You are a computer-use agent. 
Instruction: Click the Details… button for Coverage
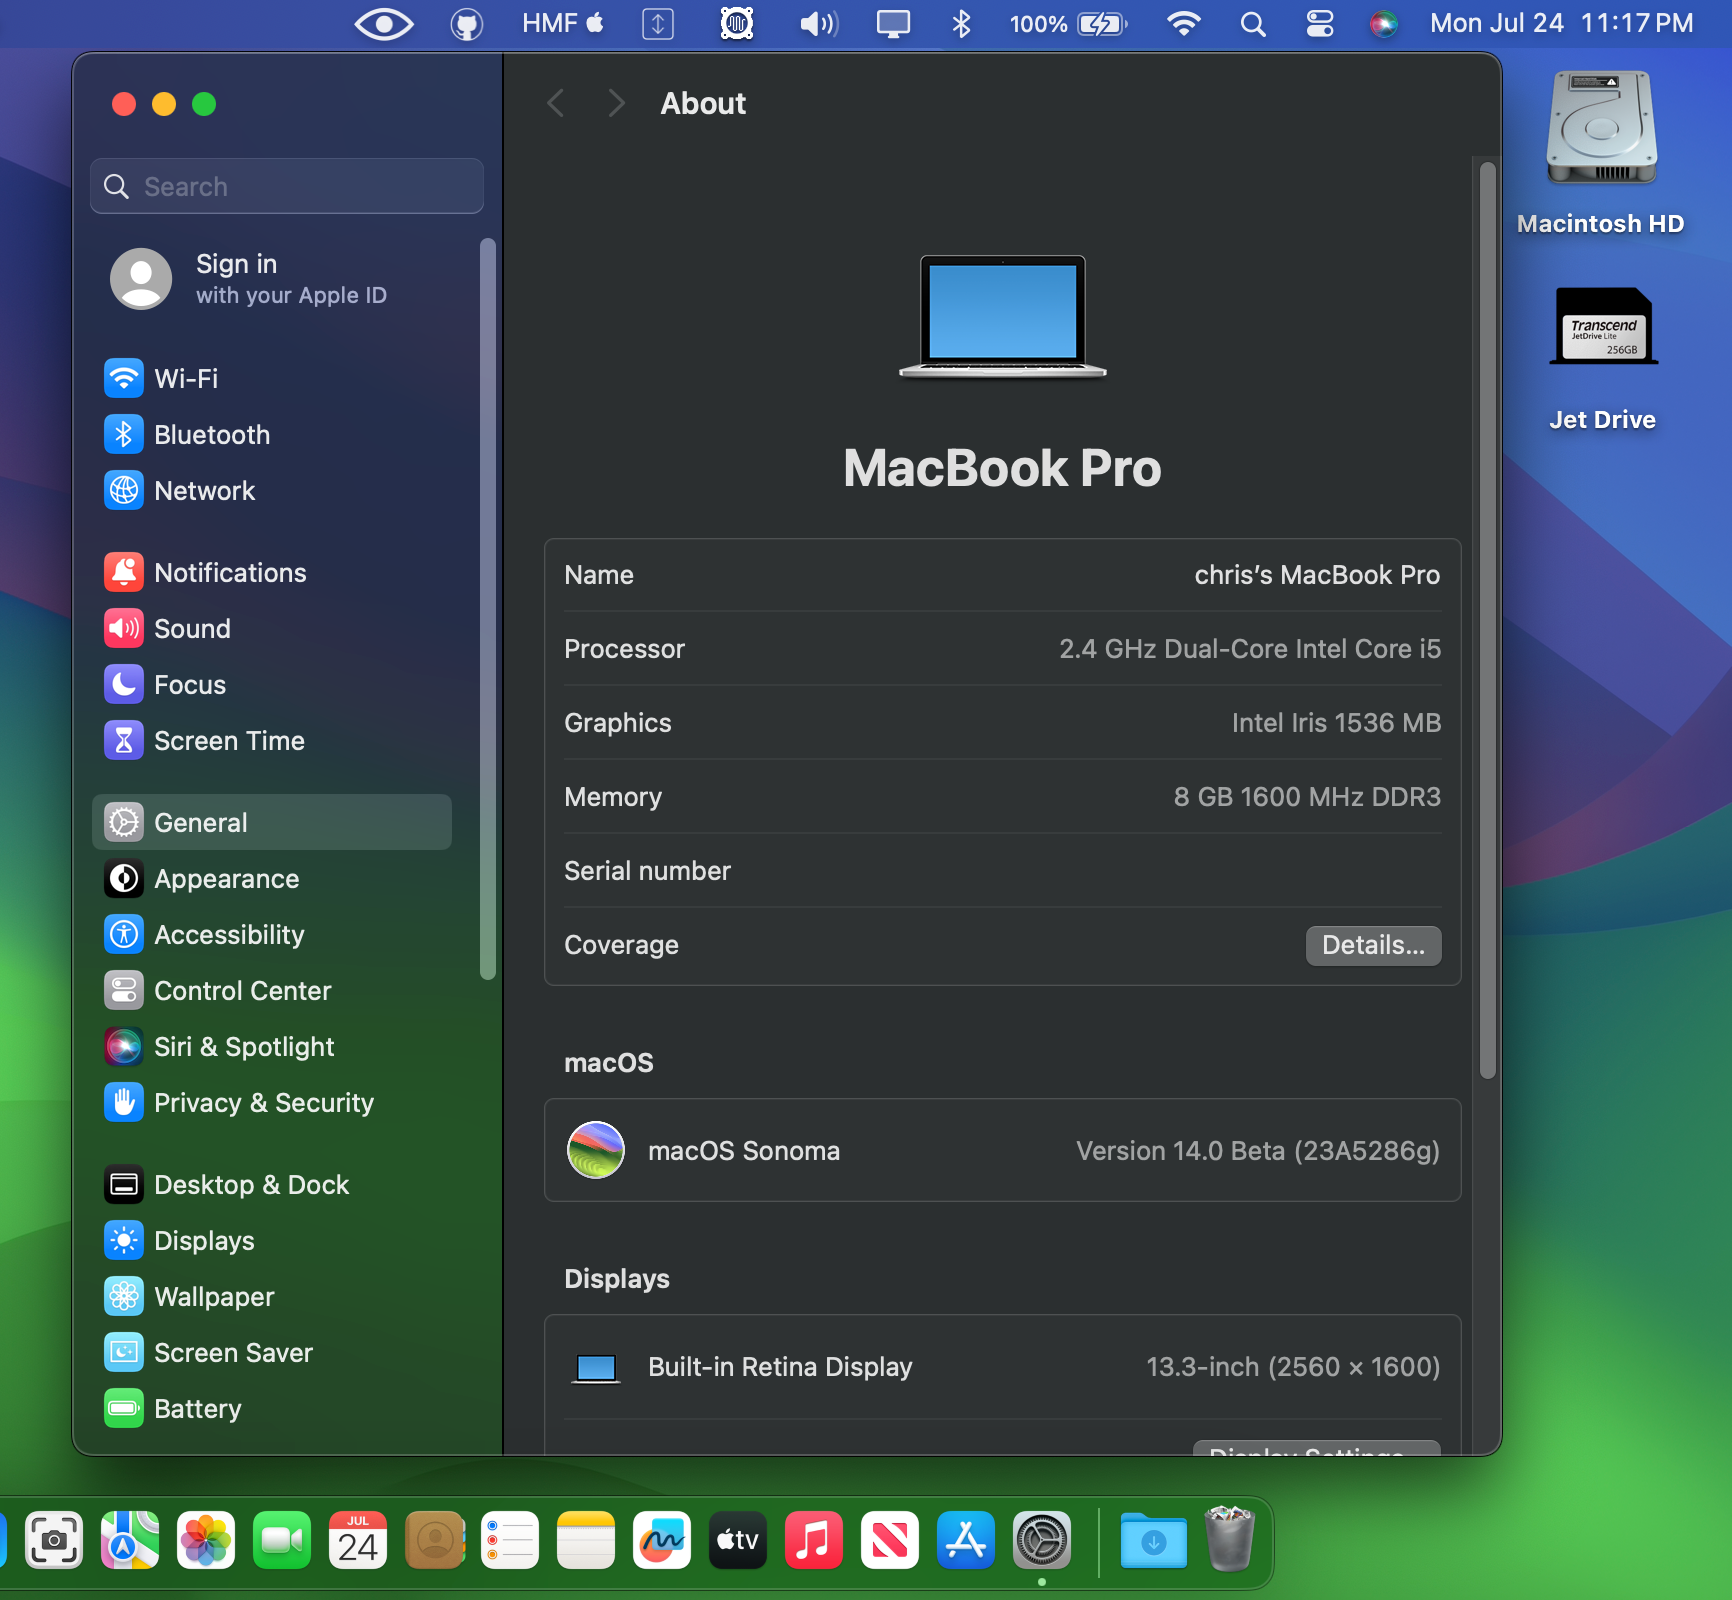1373,946
